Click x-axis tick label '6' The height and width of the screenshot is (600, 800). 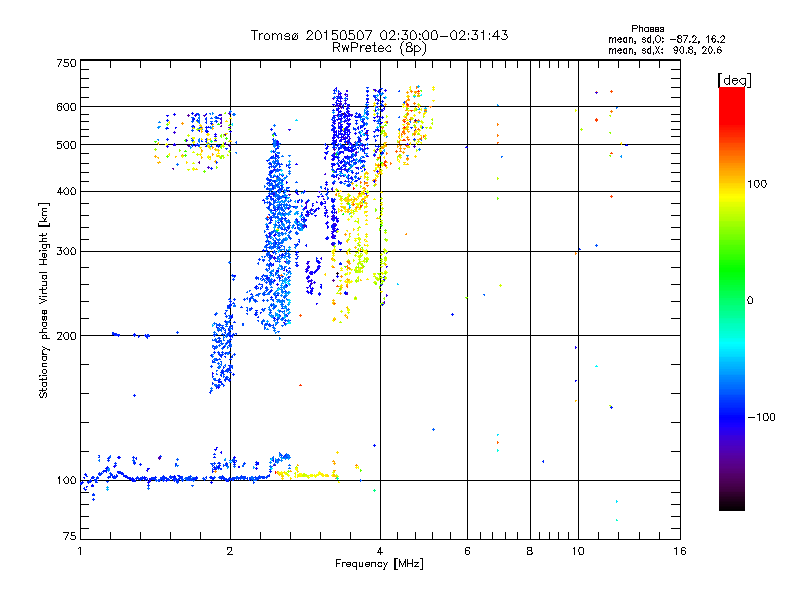click(467, 551)
